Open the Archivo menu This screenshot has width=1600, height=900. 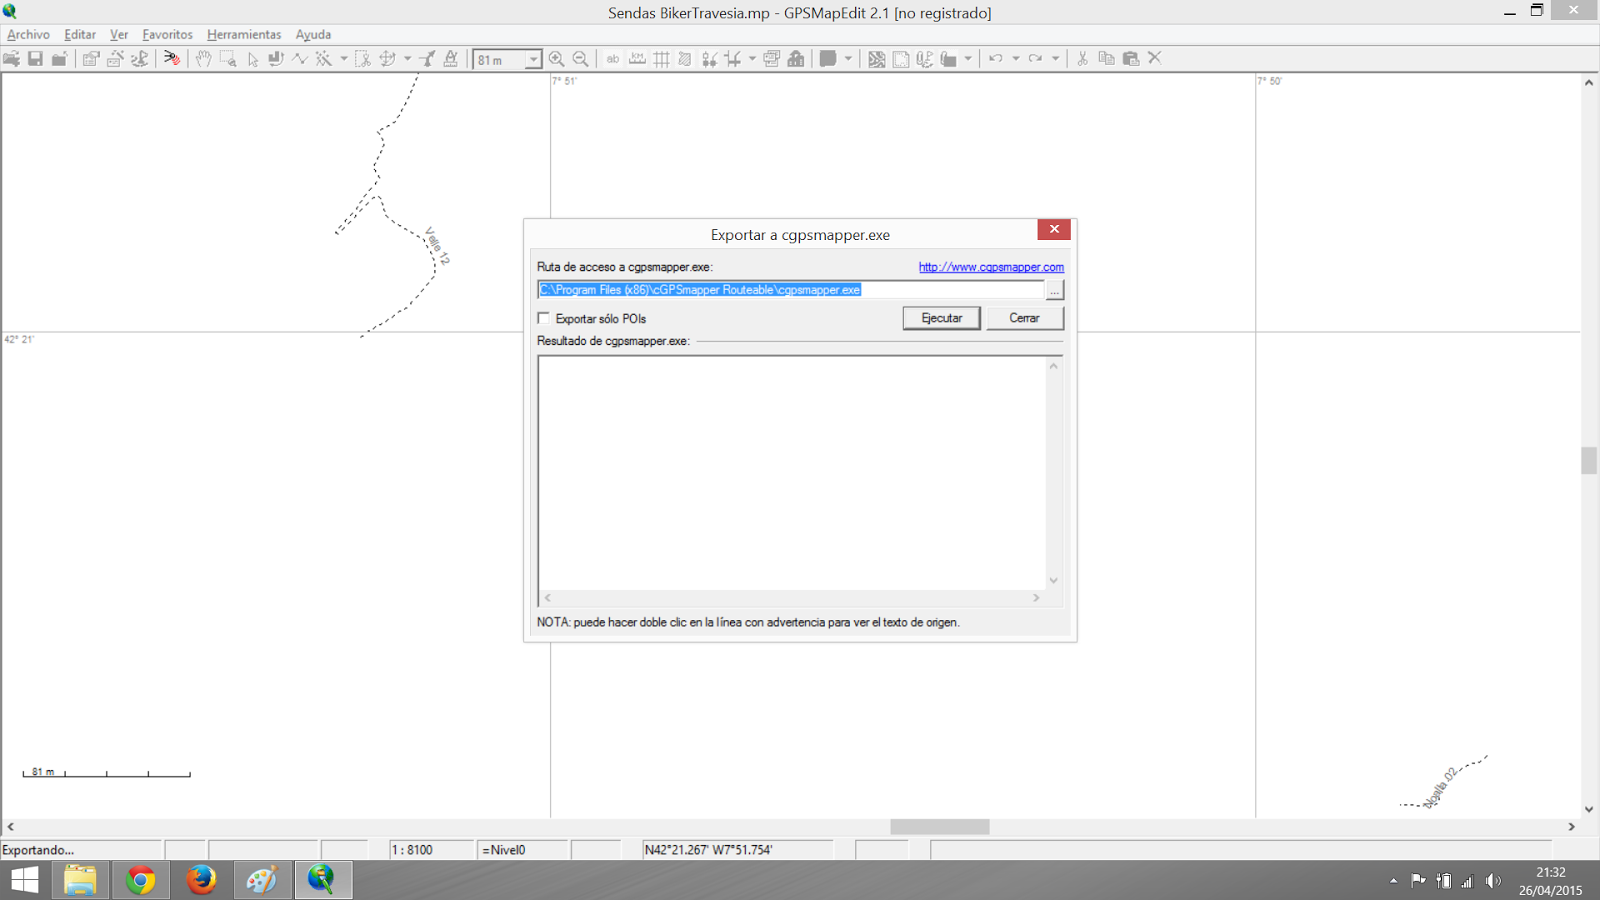(x=28, y=34)
